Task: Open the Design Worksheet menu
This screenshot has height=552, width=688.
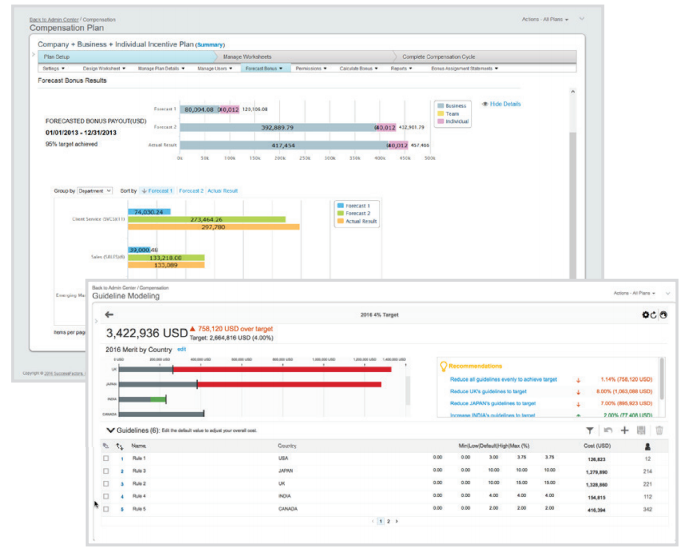Action: tap(102, 68)
